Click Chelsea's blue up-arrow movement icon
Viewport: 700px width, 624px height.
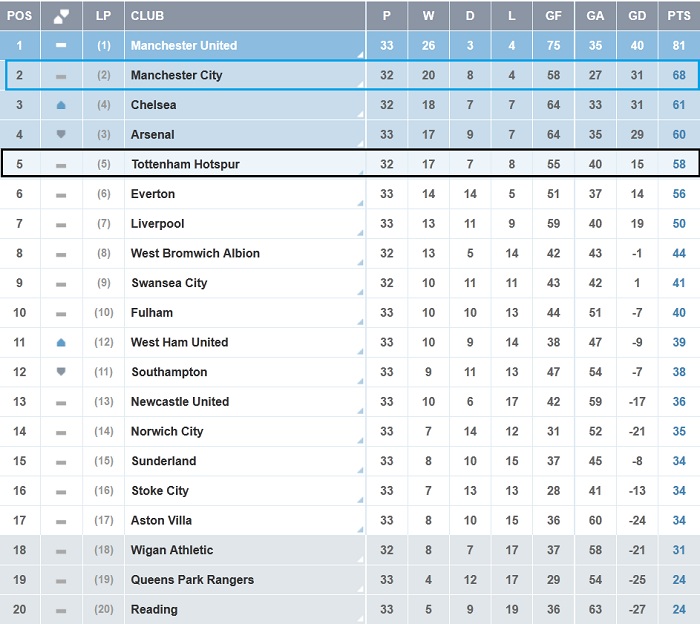point(61,105)
